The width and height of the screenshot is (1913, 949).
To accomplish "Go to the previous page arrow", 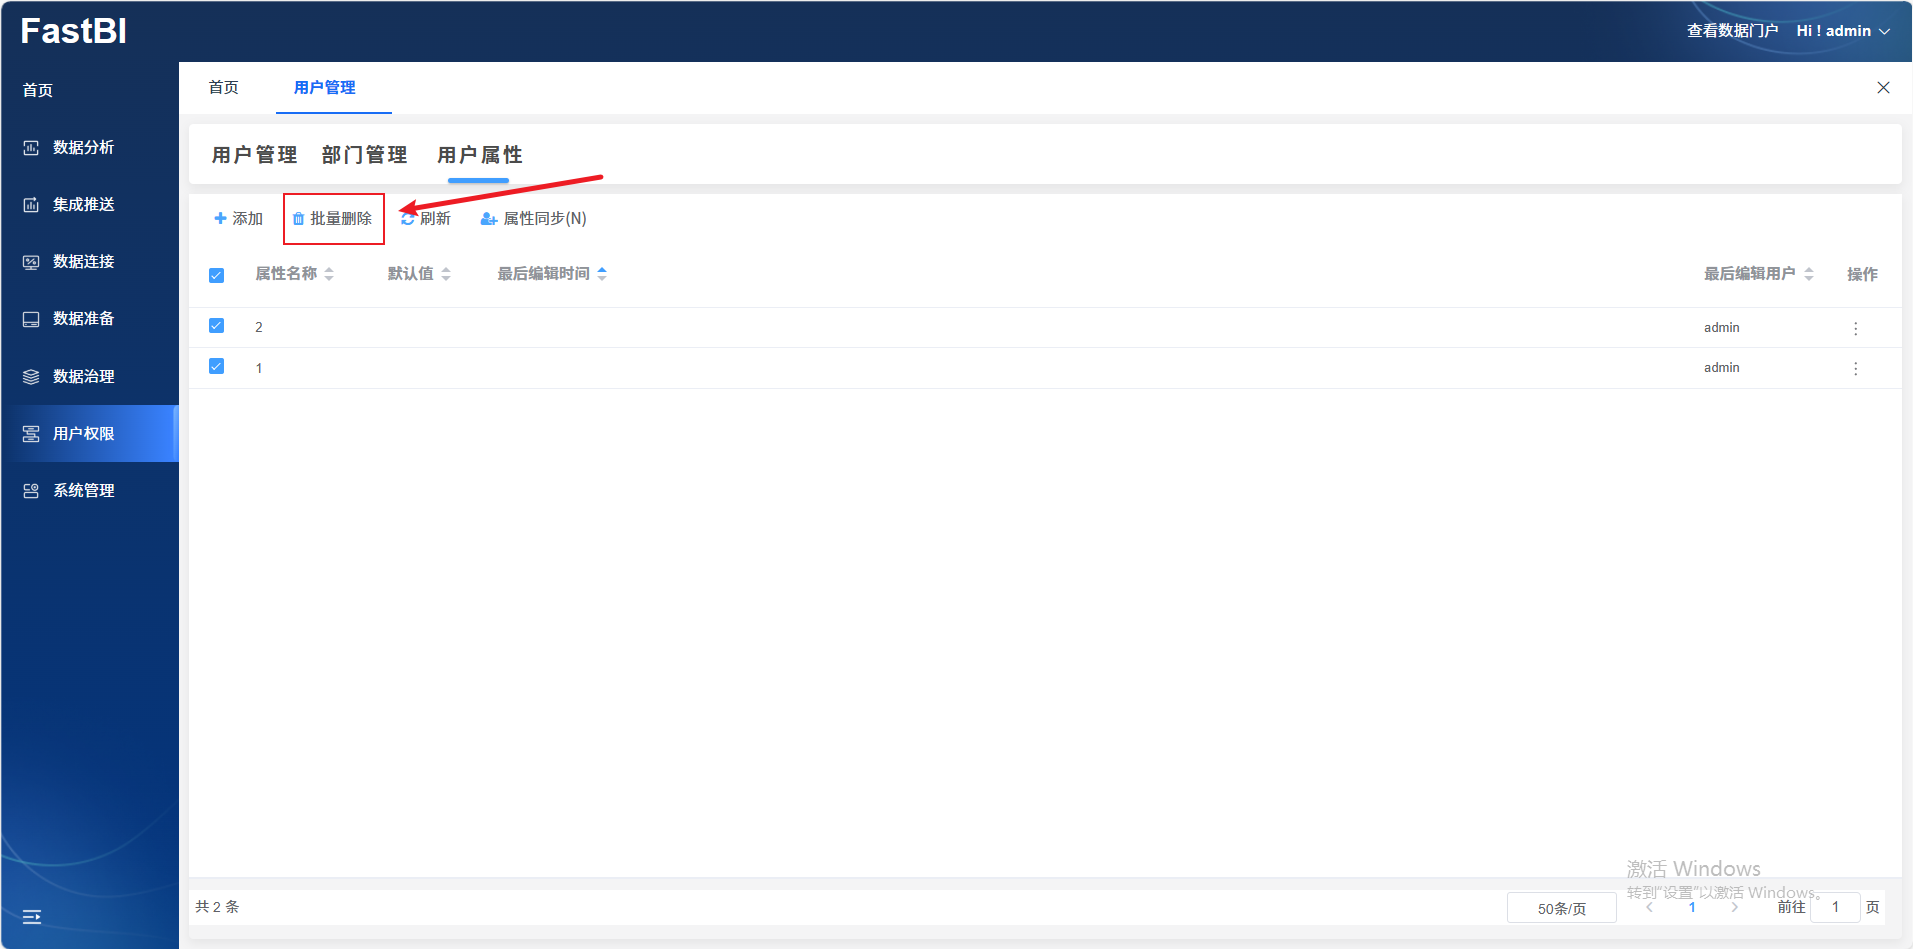I will 1649,908.
